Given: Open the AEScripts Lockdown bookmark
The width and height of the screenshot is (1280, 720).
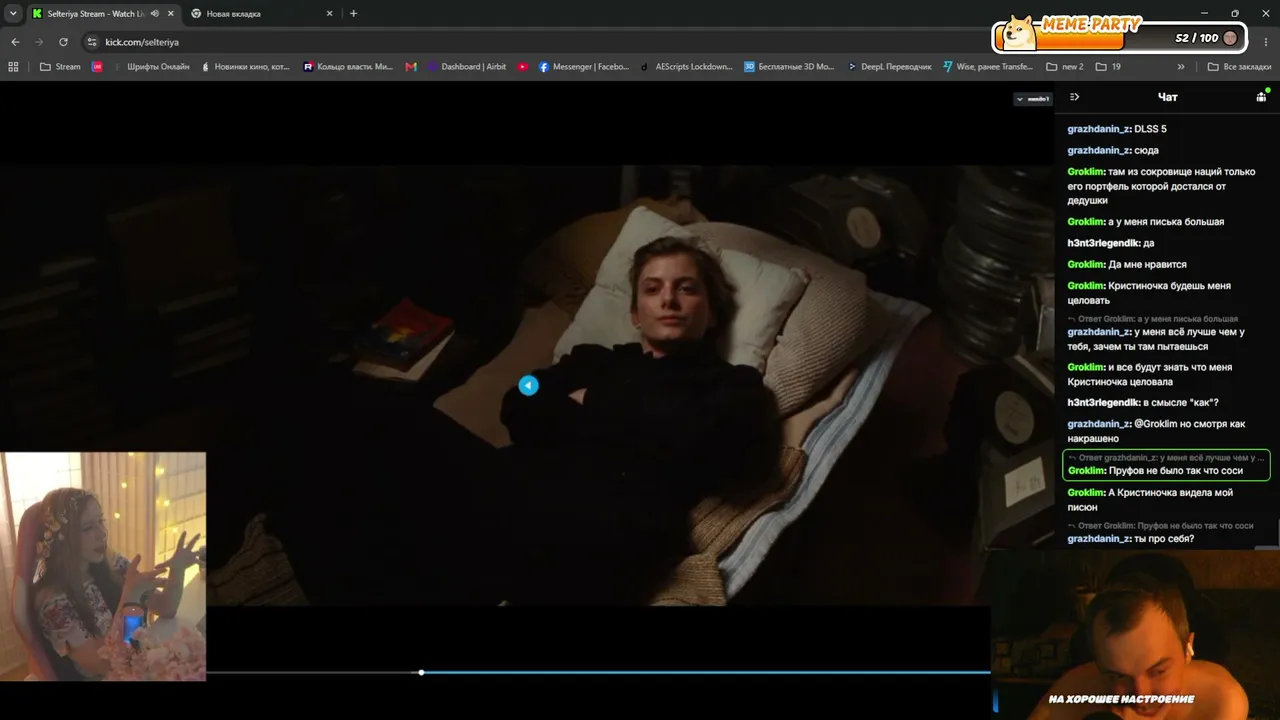Looking at the screenshot, I should coord(687,67).
